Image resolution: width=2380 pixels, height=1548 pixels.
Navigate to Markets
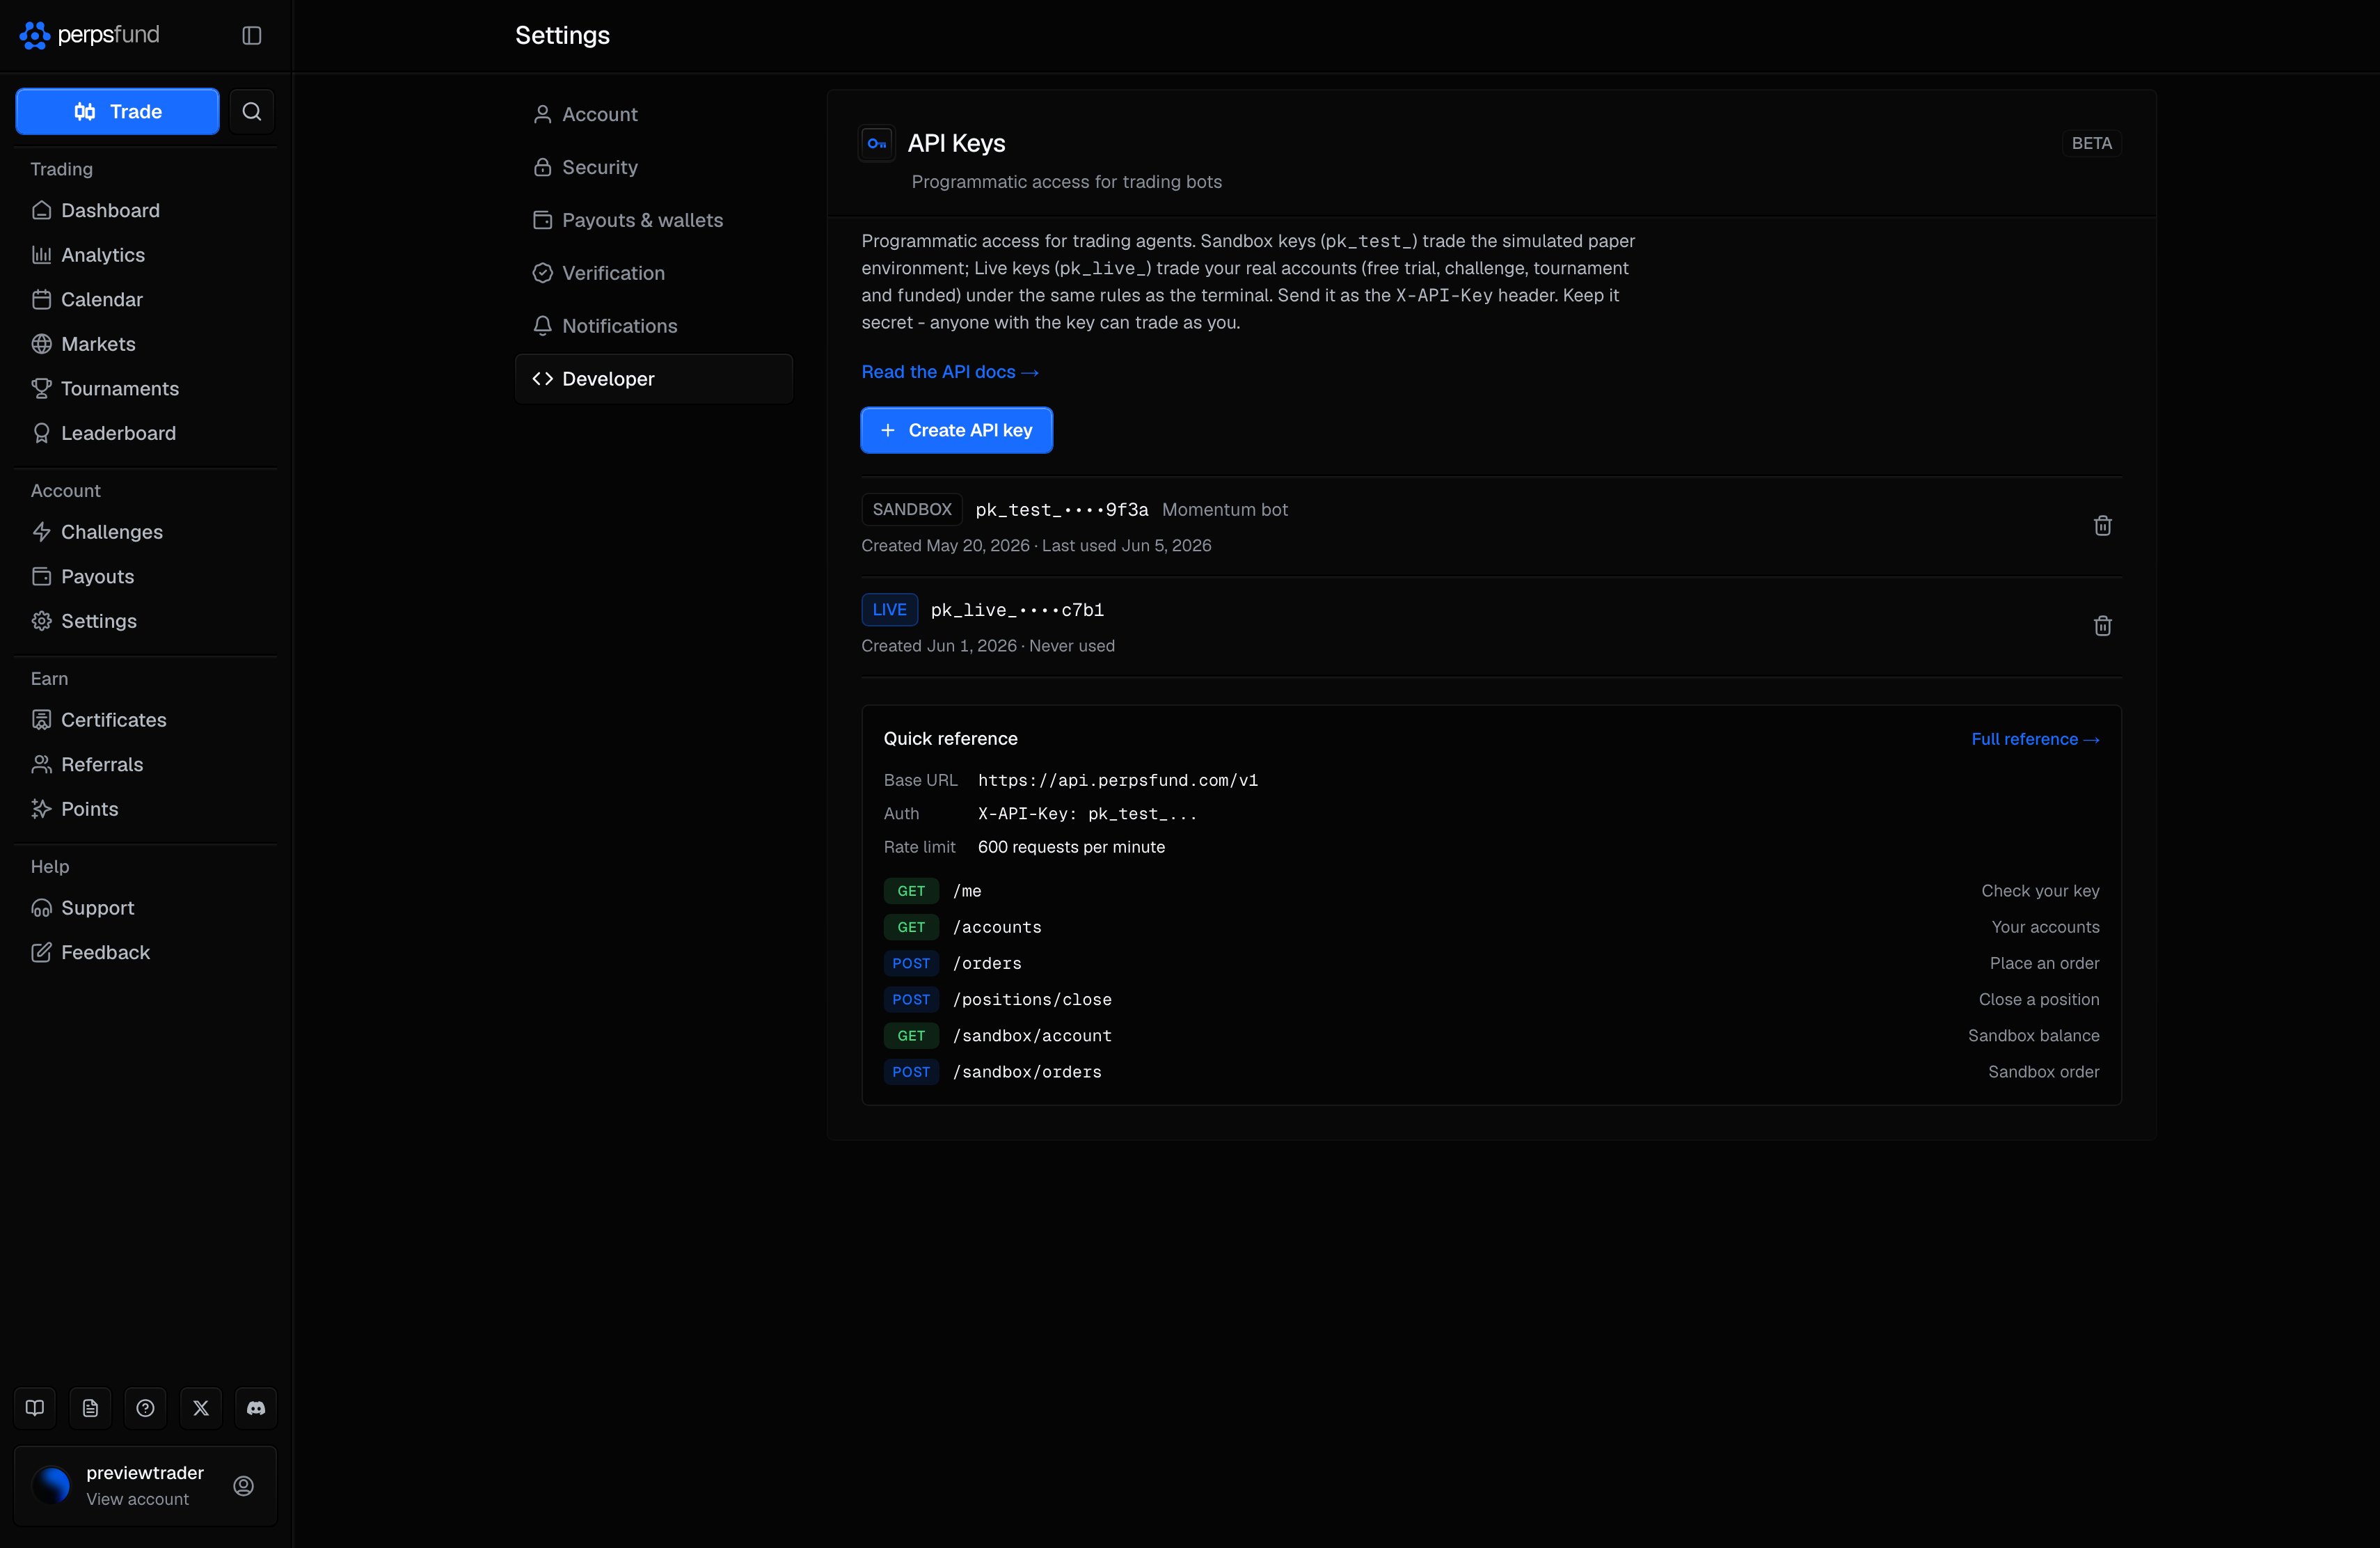(146, 344)
